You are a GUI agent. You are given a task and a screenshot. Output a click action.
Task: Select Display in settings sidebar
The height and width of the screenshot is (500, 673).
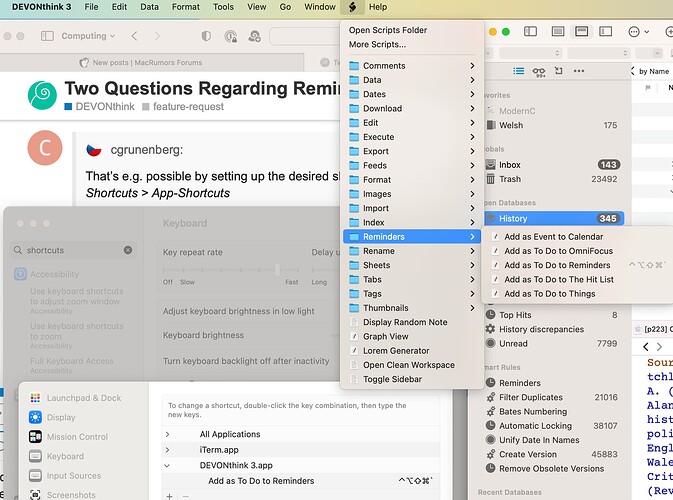[52, 417]
